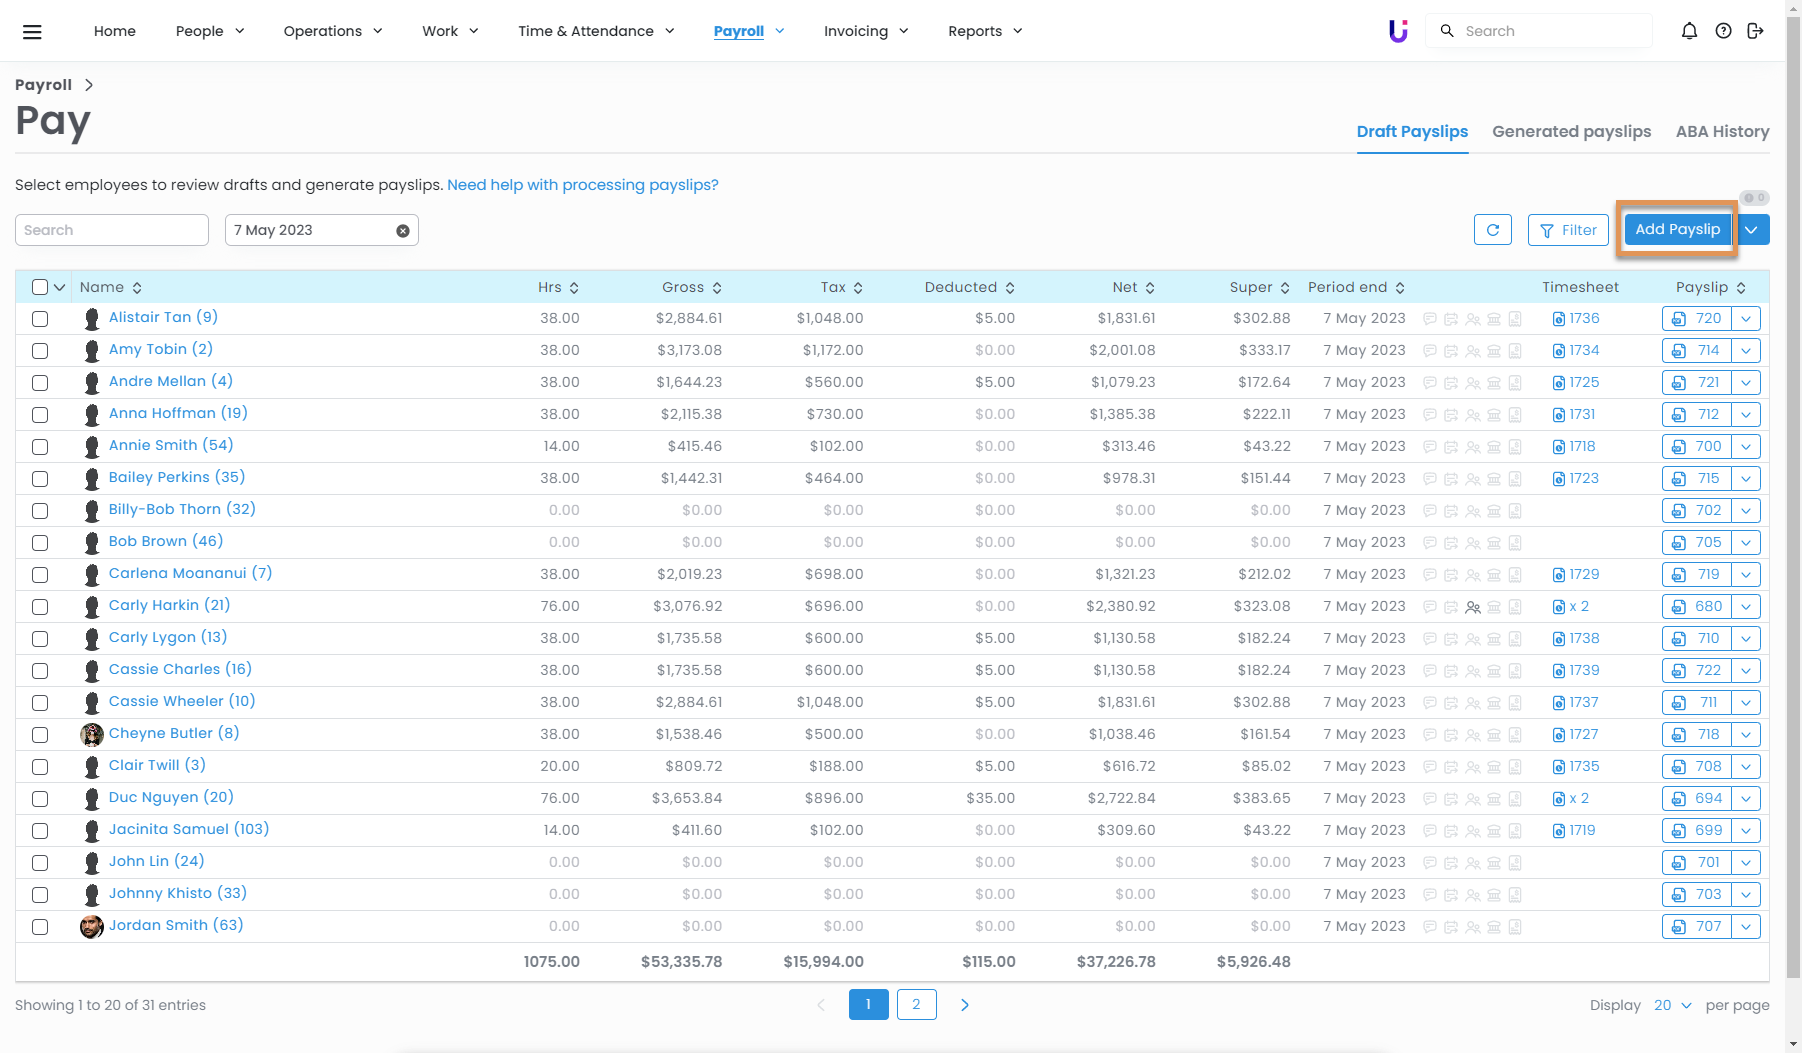Open the Time & Attendance menu
Screen dimensions: 1802x1053
click(596, 31)
